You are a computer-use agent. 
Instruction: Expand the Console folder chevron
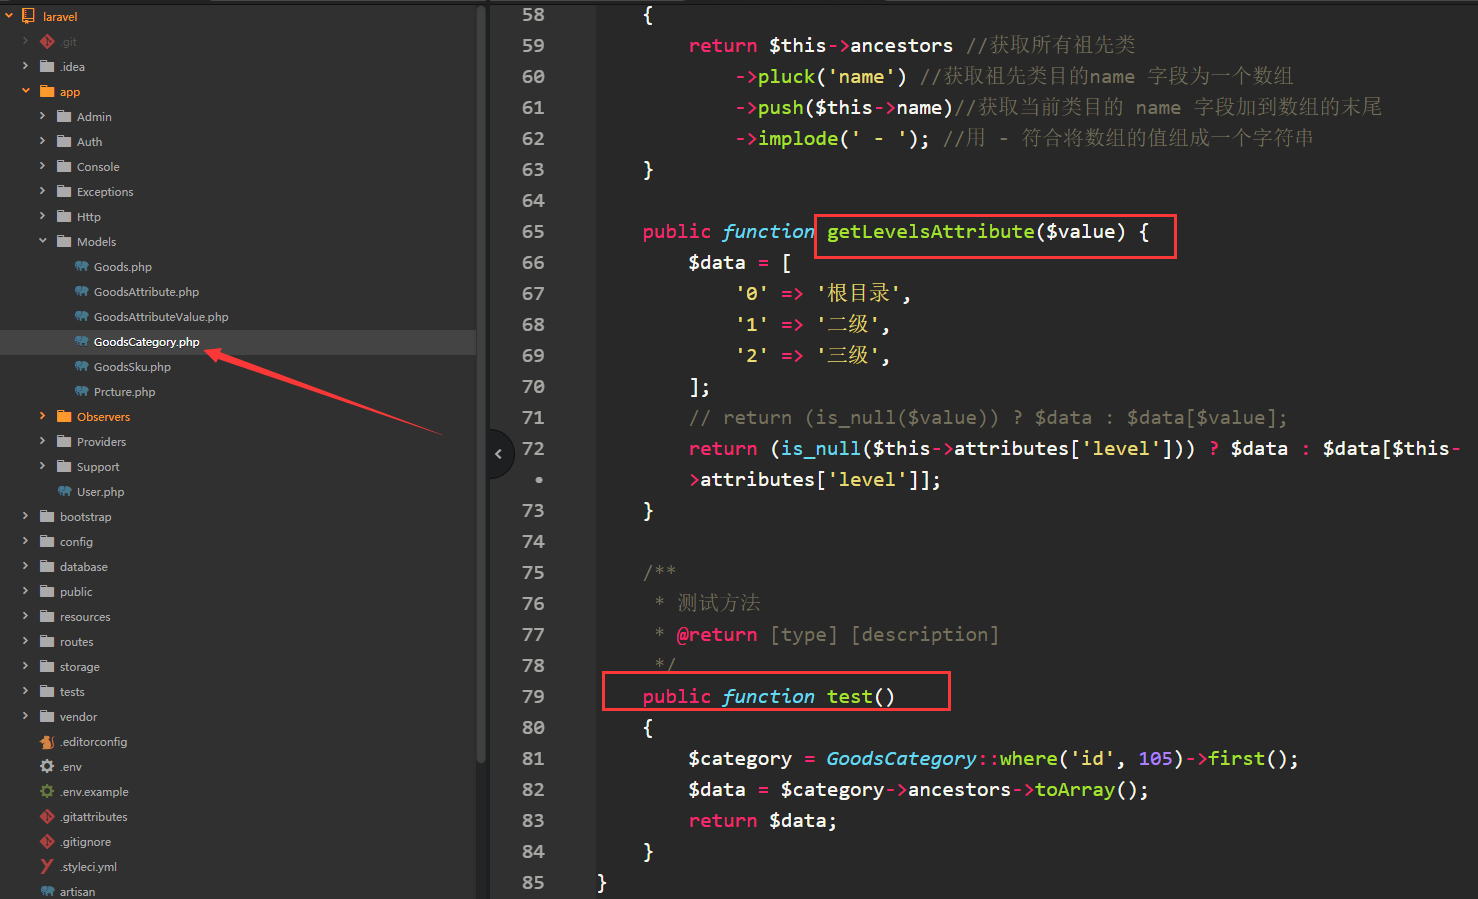tap(43, 166)
